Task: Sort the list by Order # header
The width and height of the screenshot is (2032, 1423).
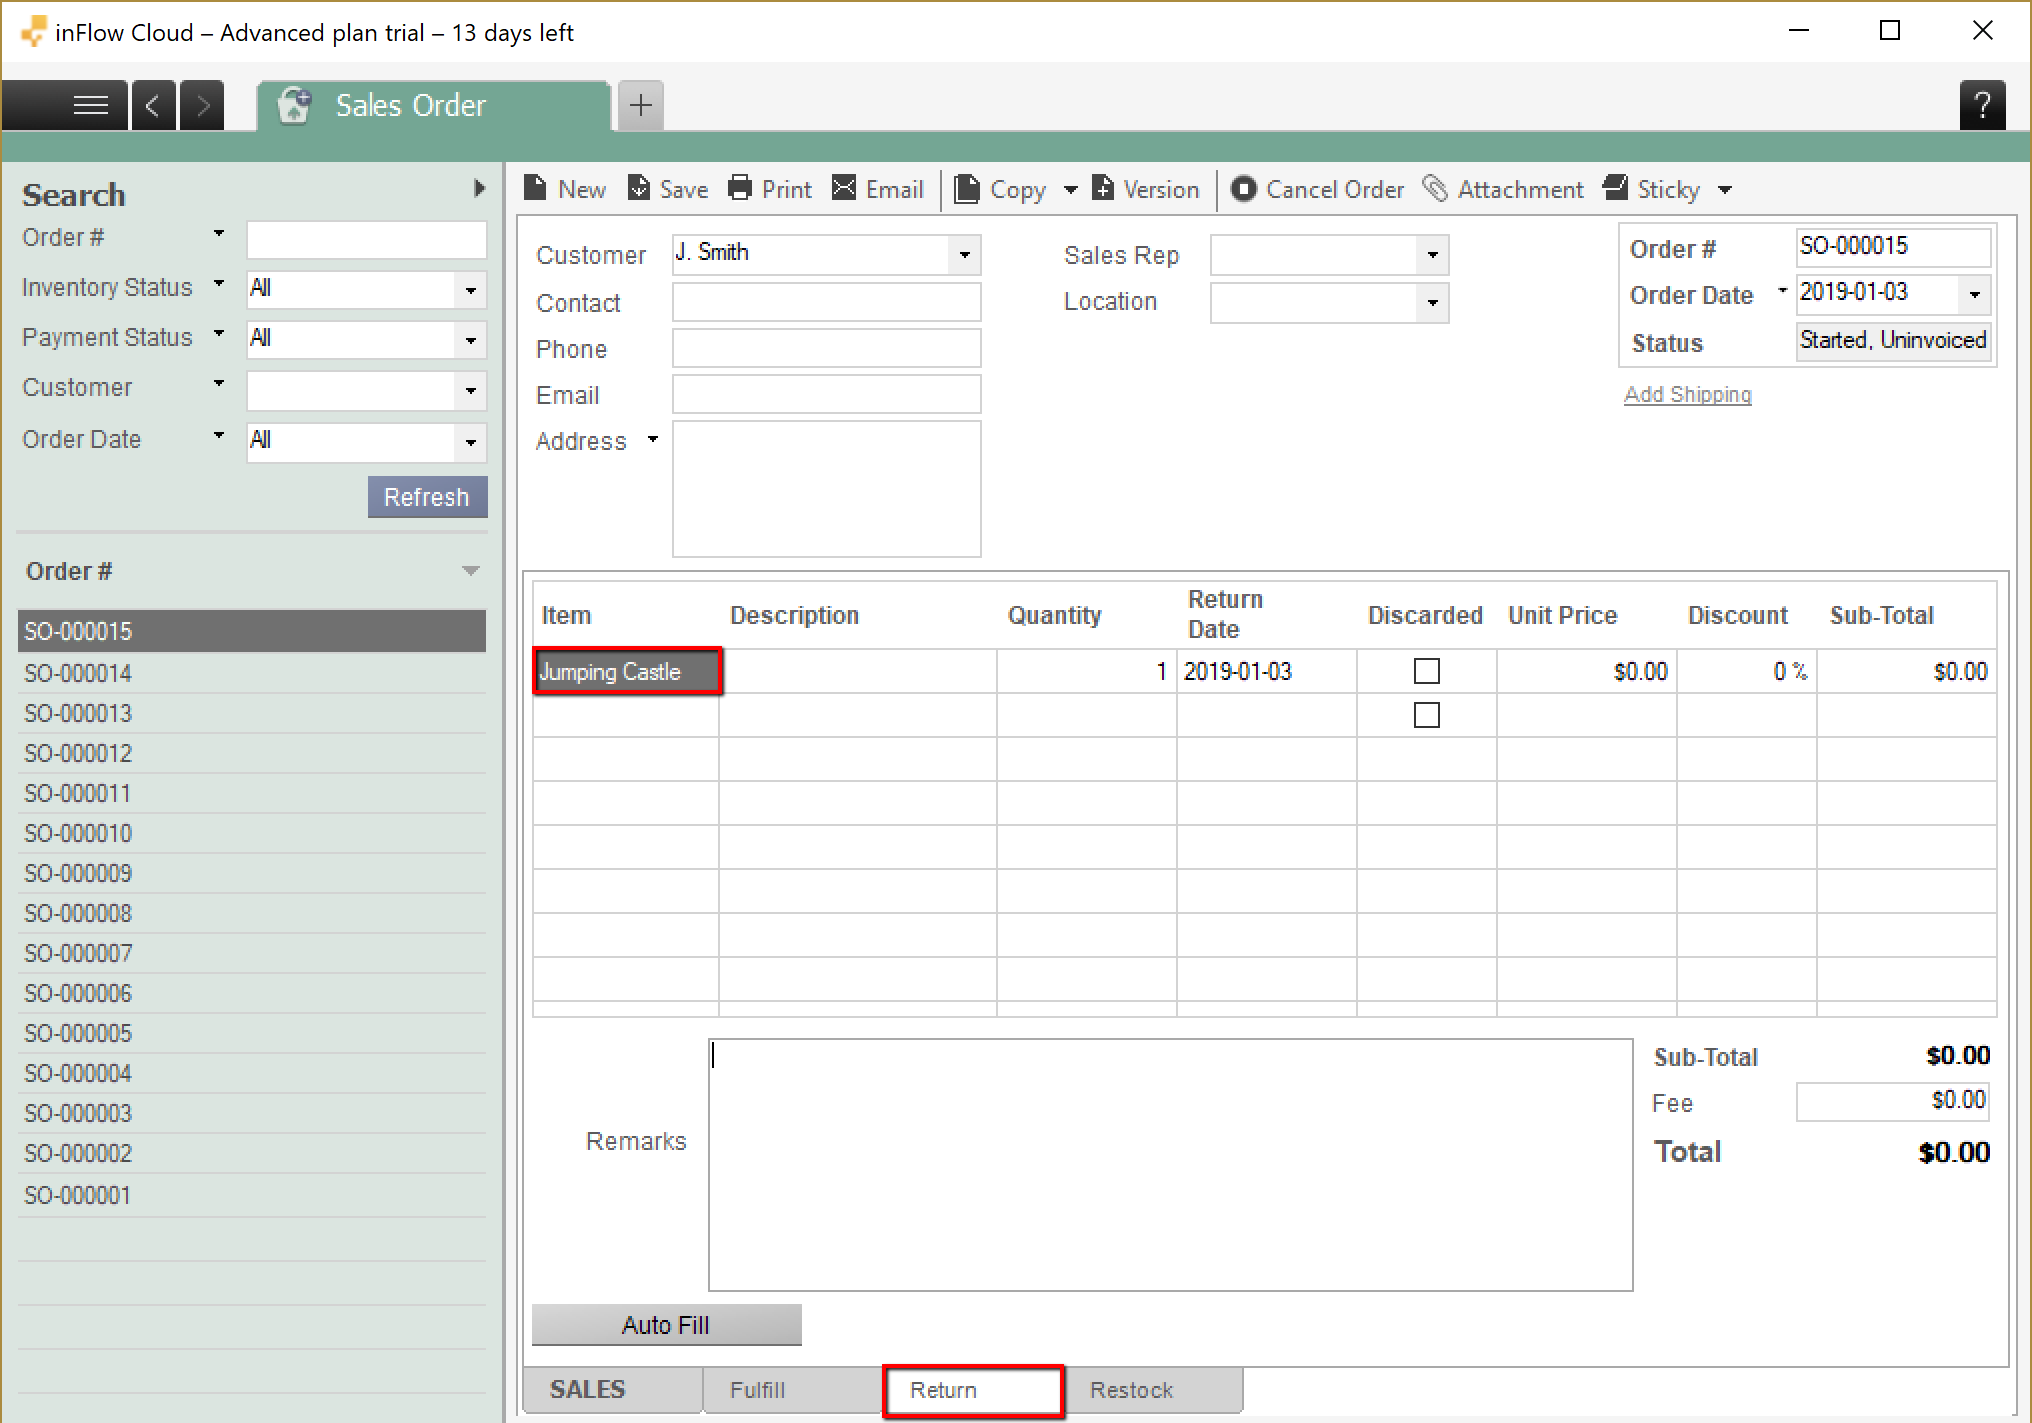Action: (x=252, y=571)
